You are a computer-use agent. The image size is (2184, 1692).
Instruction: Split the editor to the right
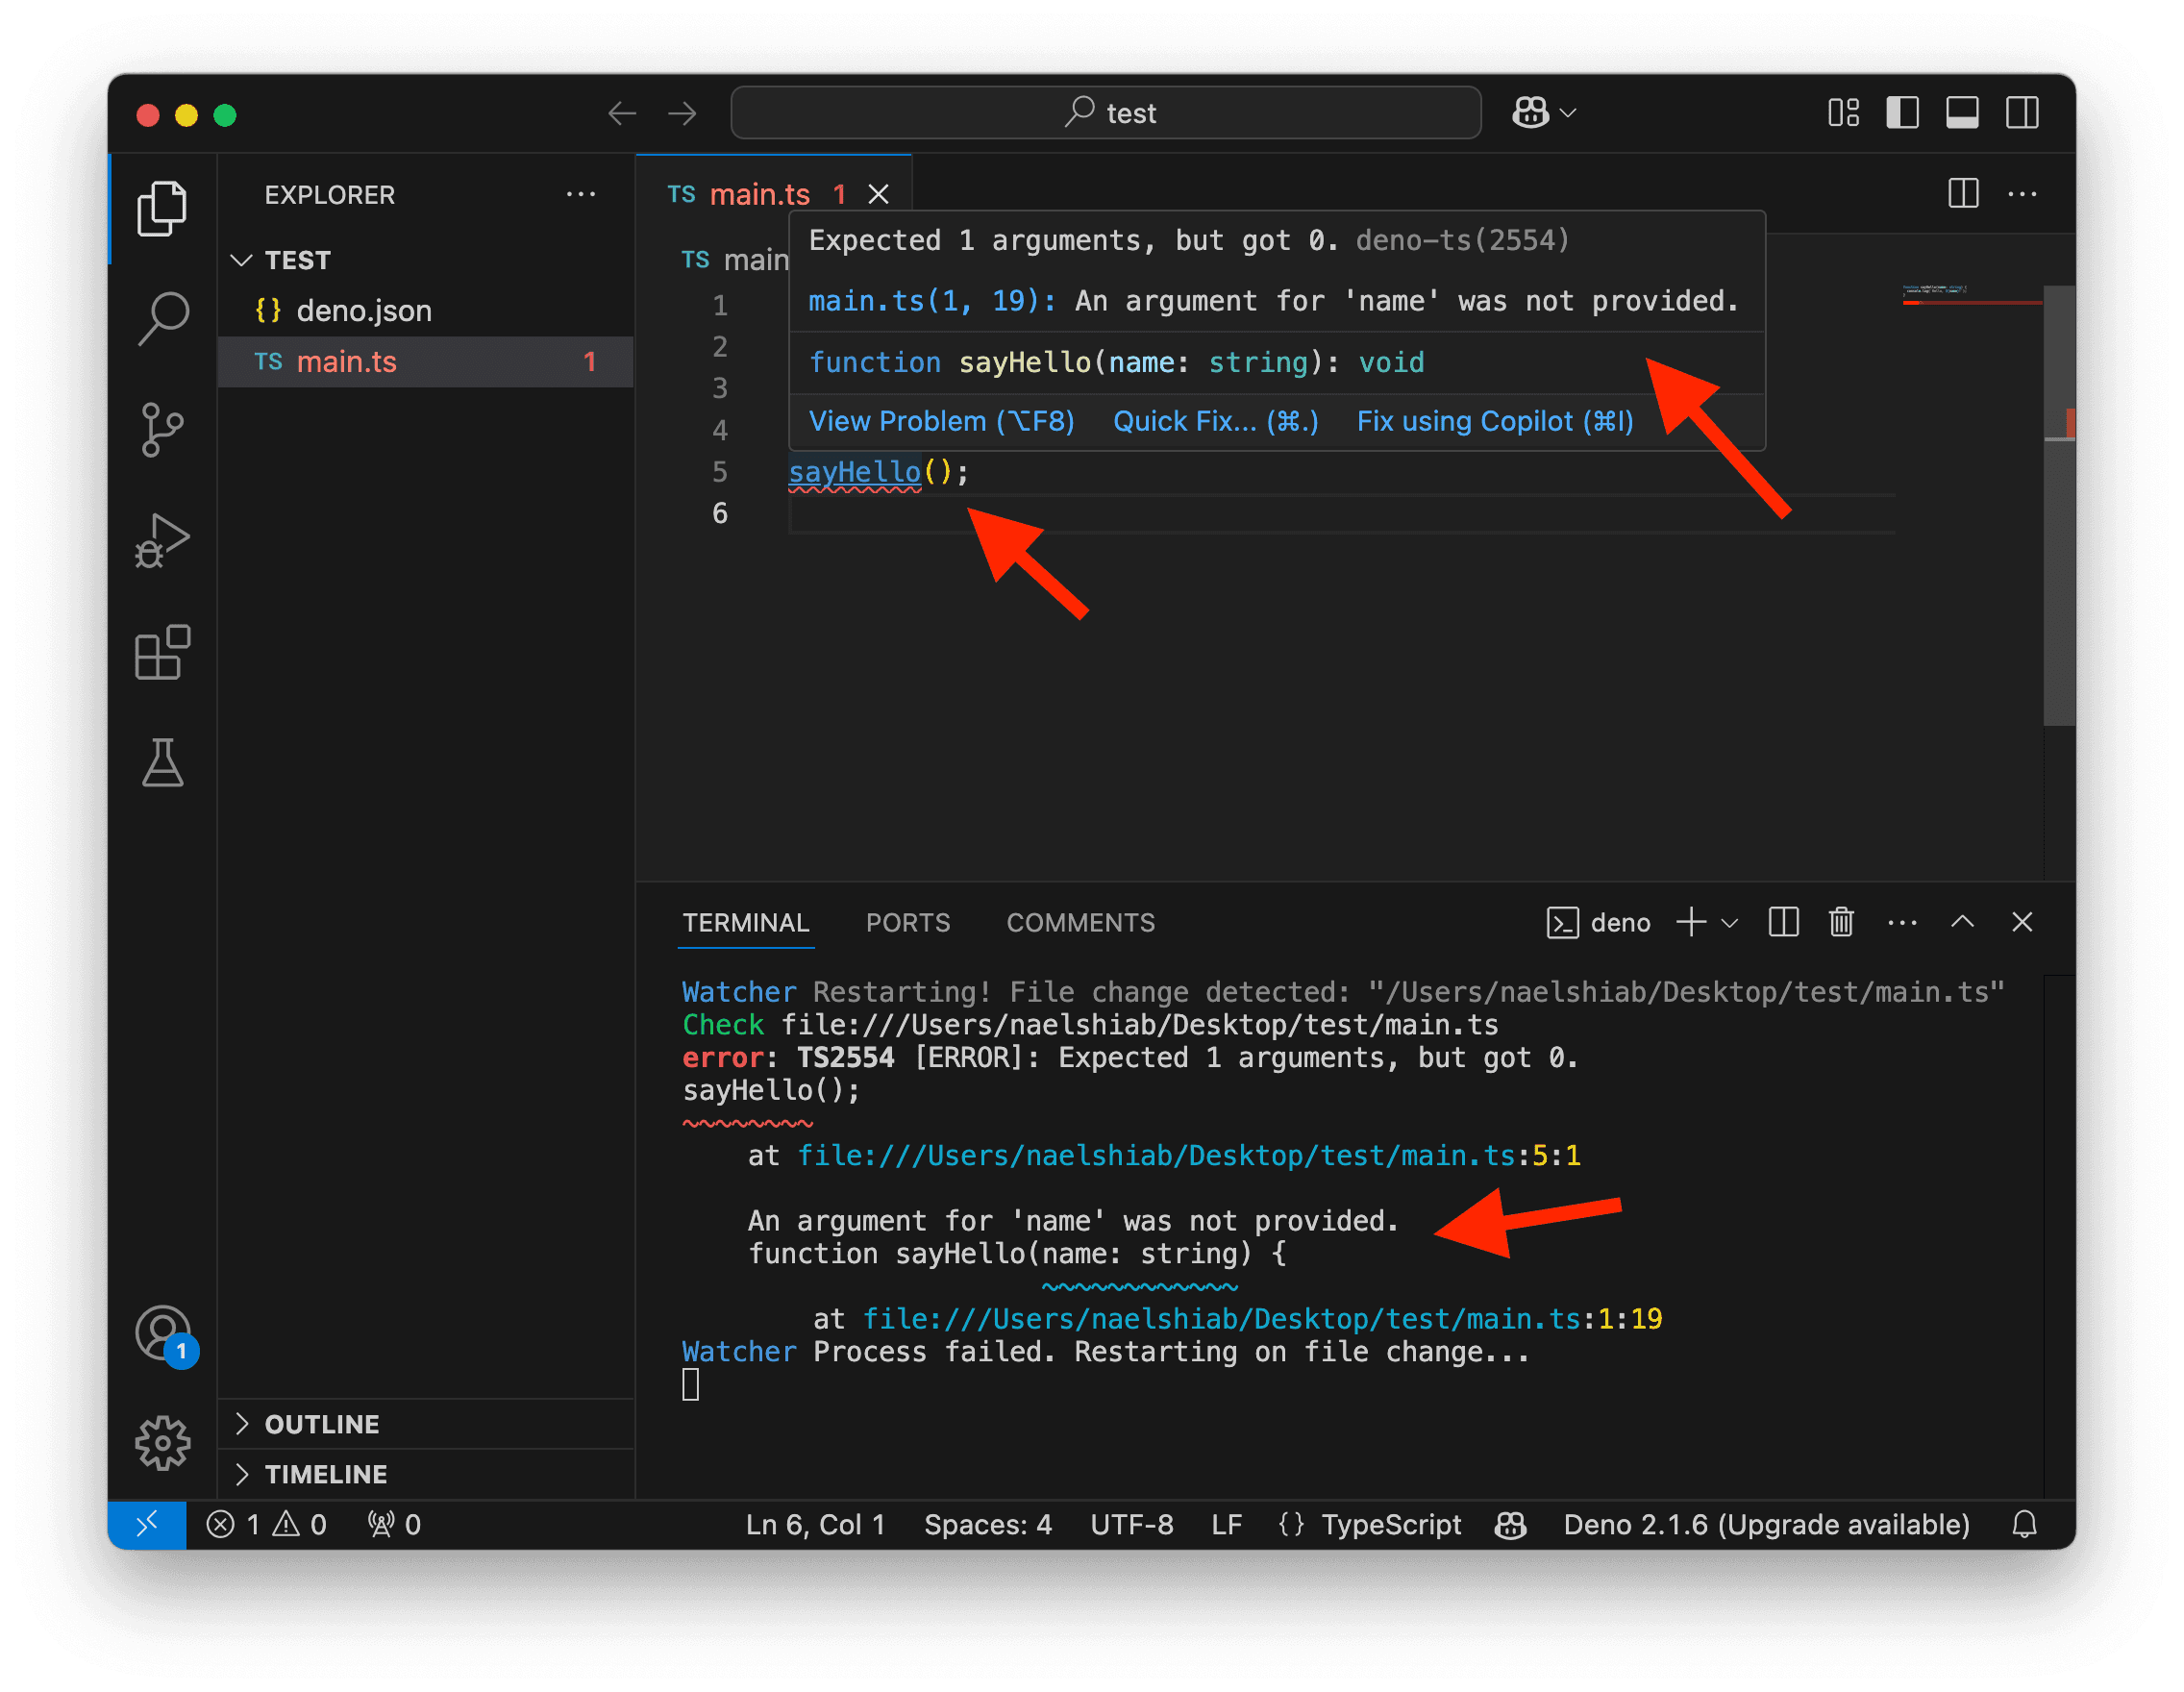point(1963,193)
